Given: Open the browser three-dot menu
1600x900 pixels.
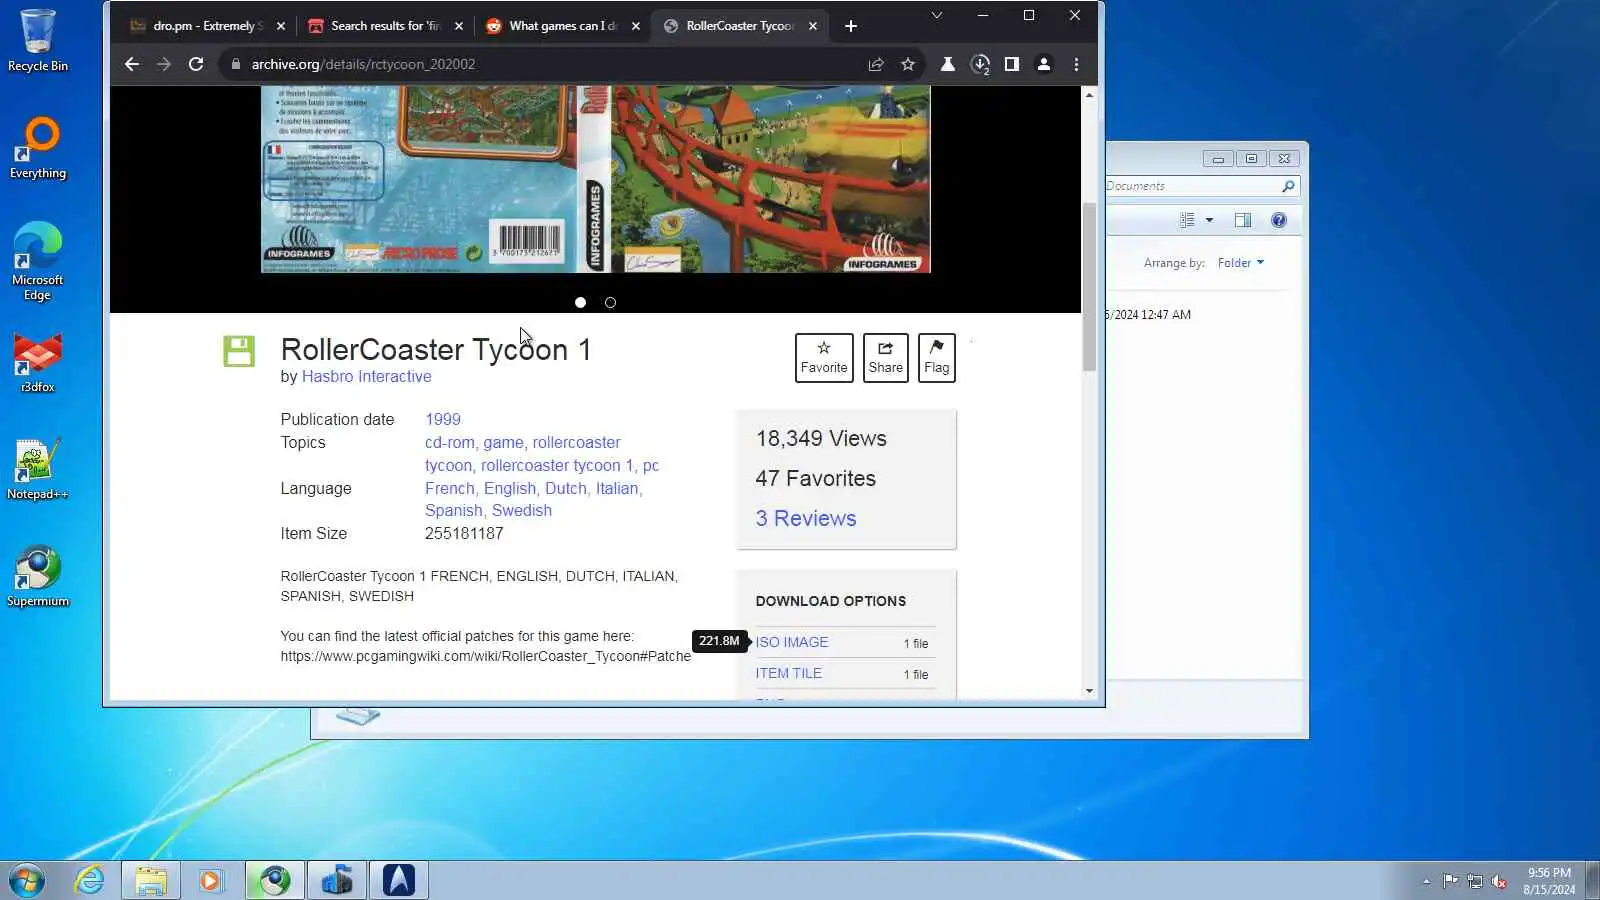Looking at the screenshot, I should (1076, 64).
